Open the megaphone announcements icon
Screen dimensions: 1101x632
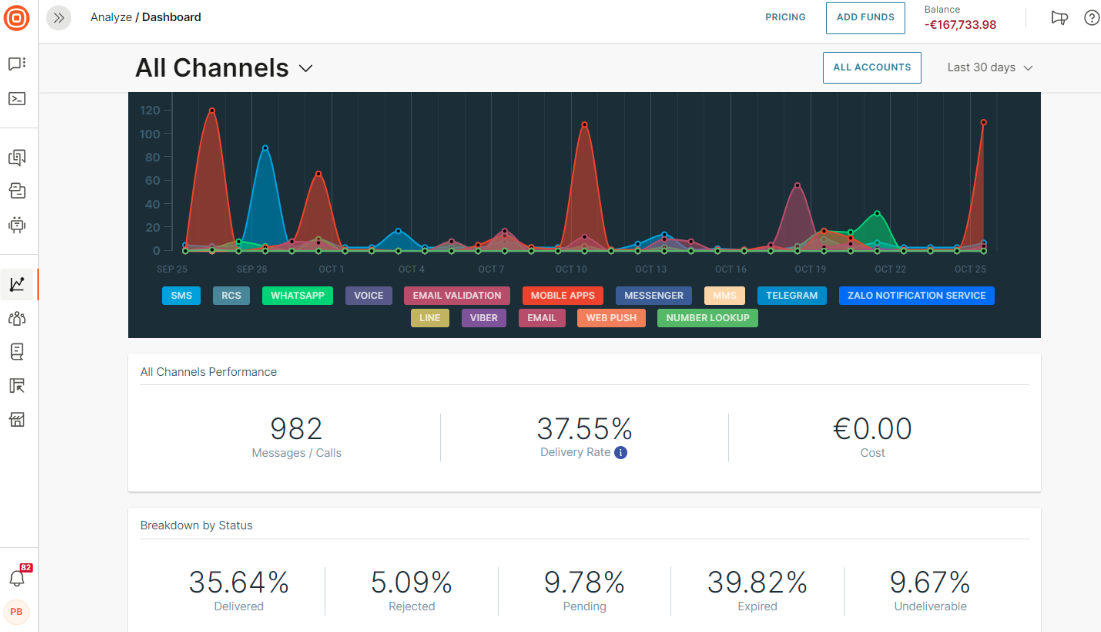pyautogui.click(x=1059, y=18)
